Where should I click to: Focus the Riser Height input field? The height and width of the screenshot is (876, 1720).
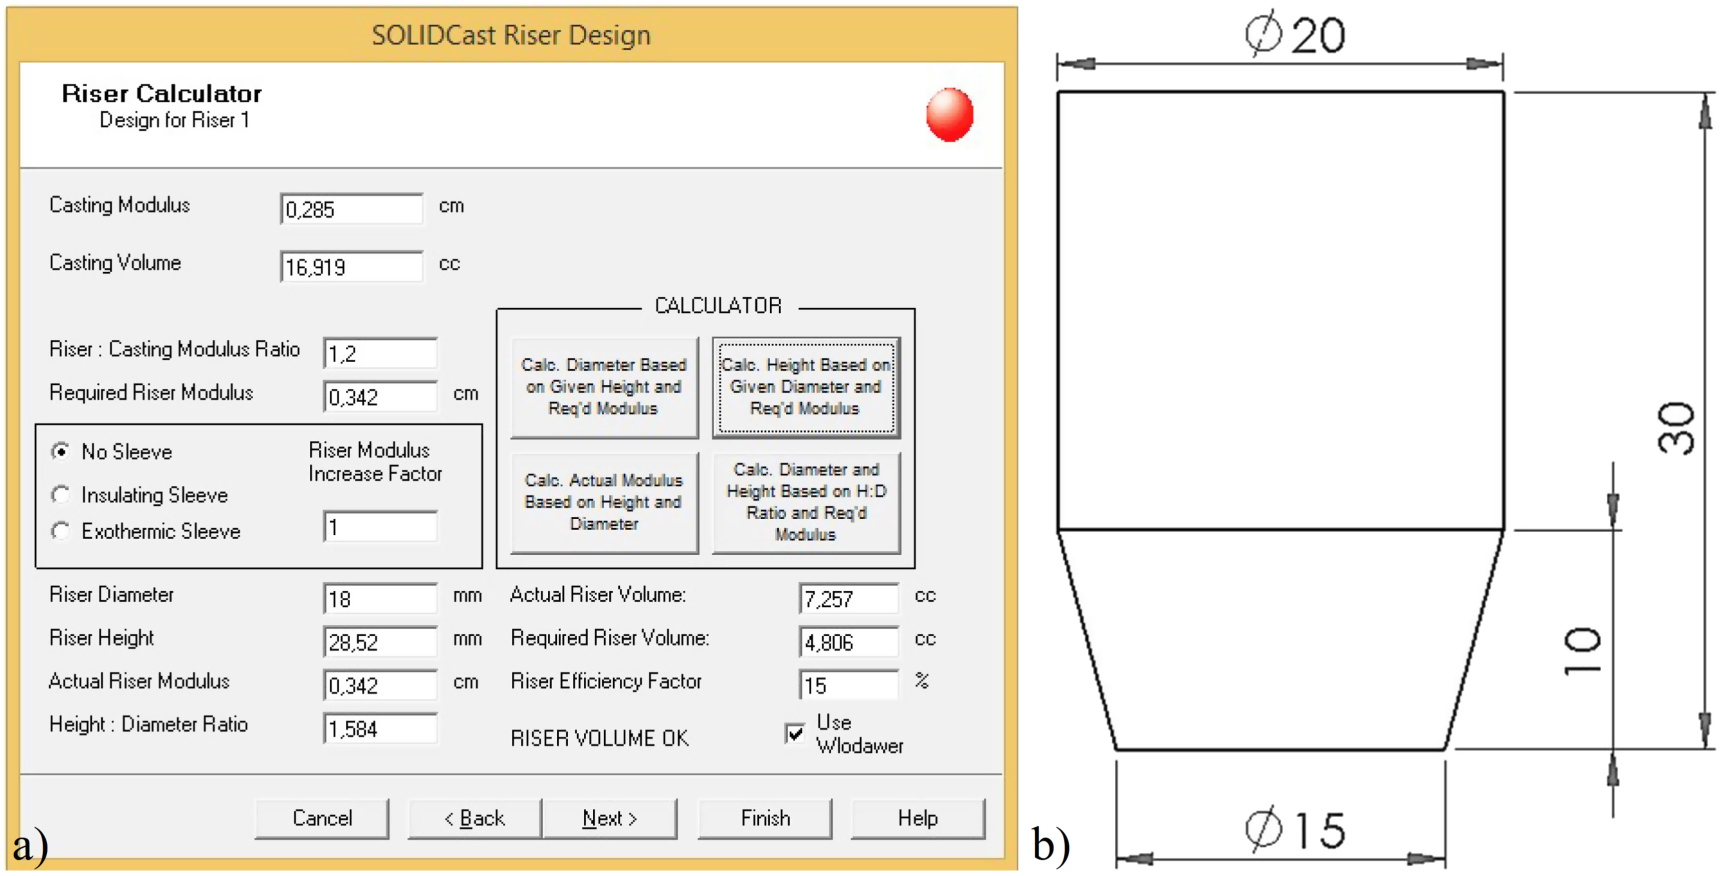tap(380, 642)
